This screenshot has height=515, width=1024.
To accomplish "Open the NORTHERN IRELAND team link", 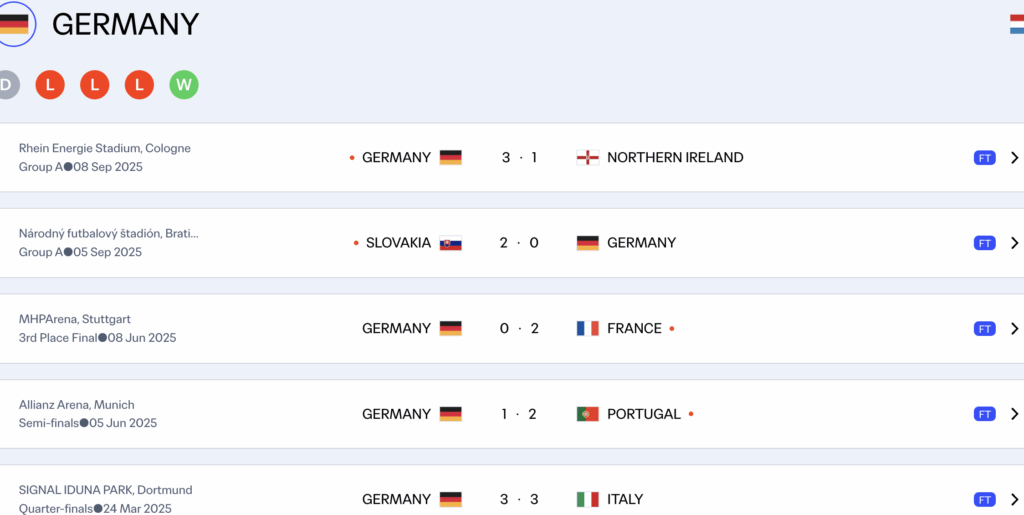I will click(x=675, y=158).
